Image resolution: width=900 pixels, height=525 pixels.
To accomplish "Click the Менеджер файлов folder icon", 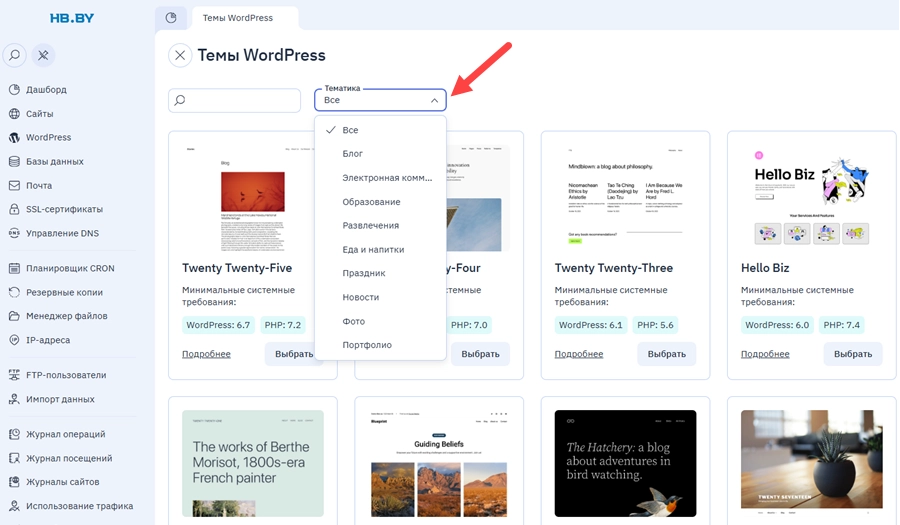I will (x=14, y=316).
